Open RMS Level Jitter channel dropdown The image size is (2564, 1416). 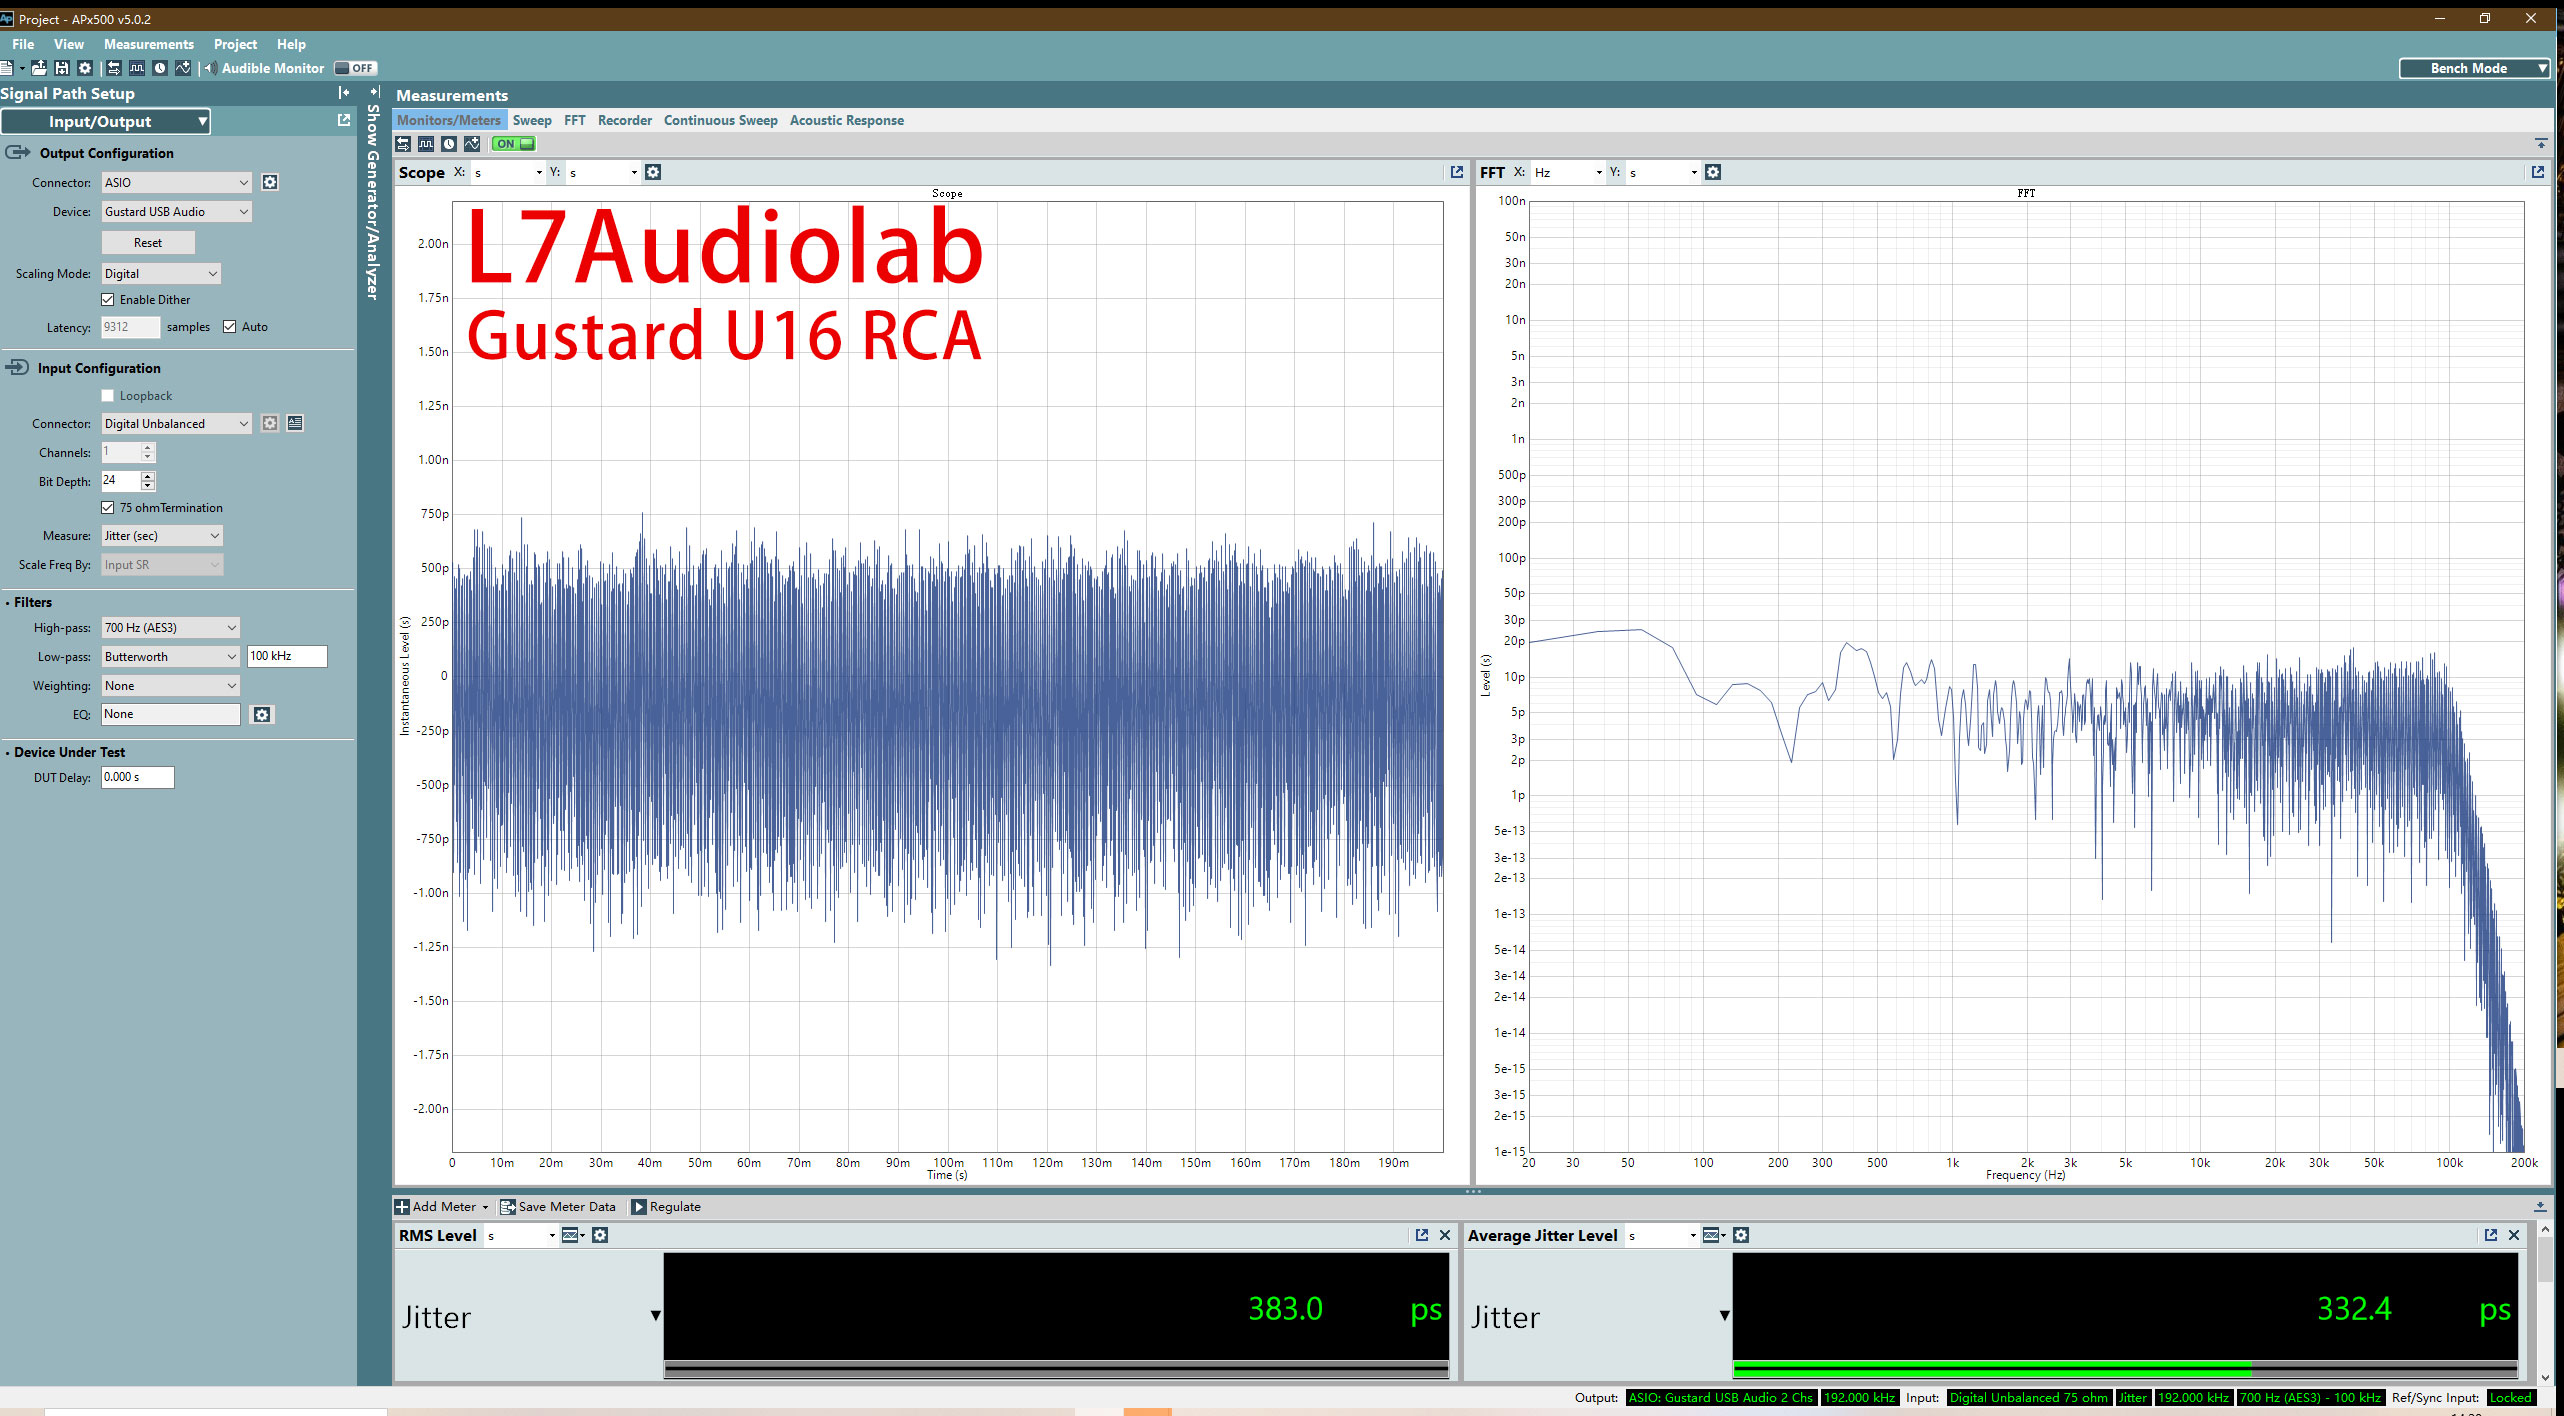click(x=655, y=1315)
